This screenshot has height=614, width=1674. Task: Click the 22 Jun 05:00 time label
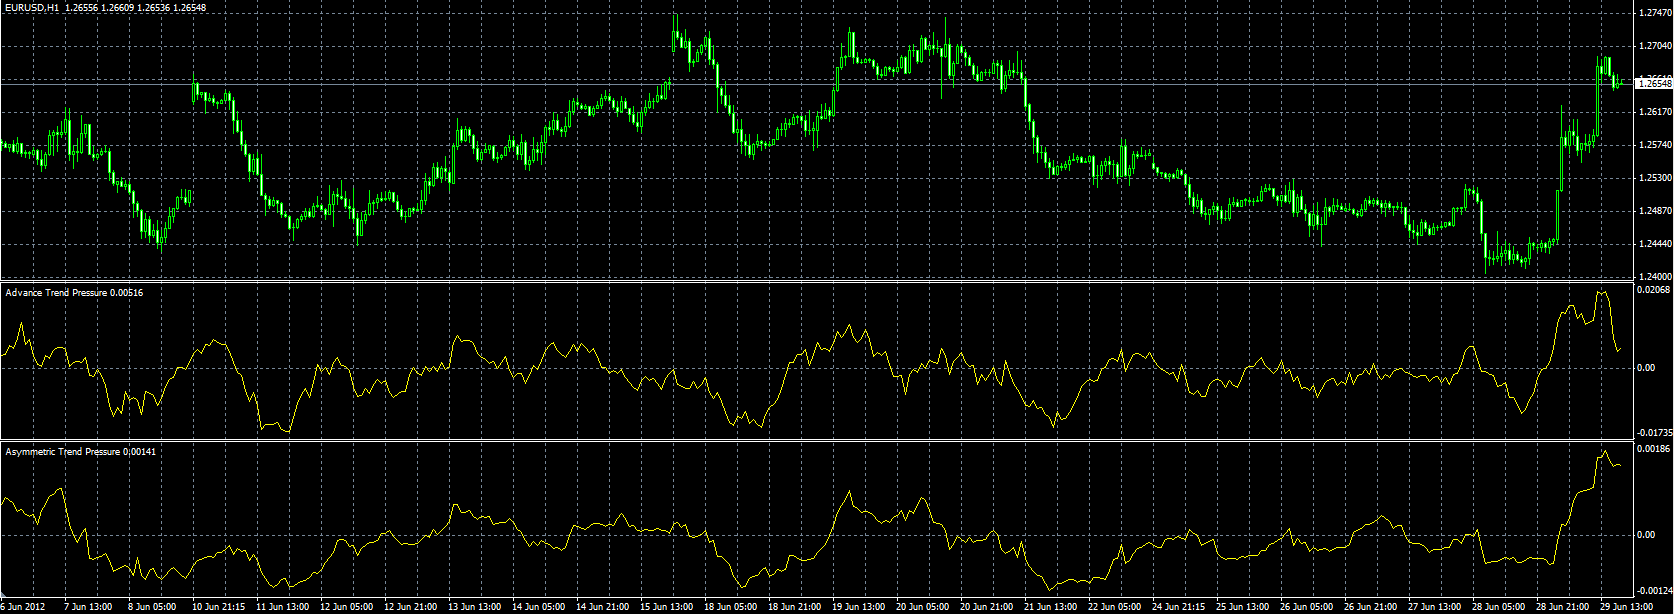tap(1114, 606)
